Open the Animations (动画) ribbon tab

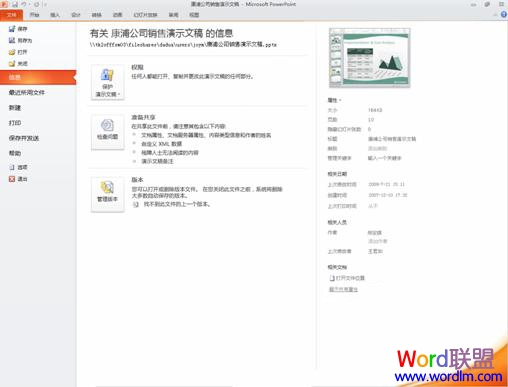[x=117, y=15]
